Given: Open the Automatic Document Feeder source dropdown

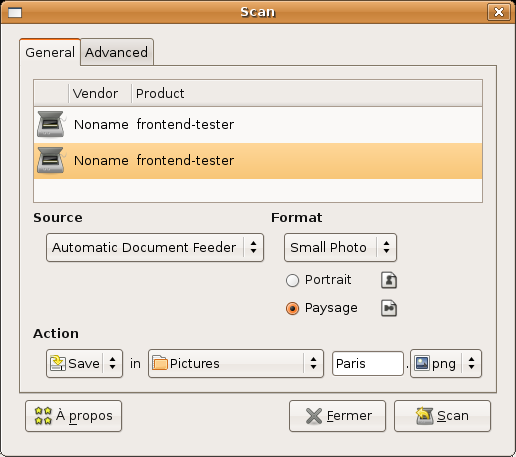Looking at the screenshot, I should point(155,247).
